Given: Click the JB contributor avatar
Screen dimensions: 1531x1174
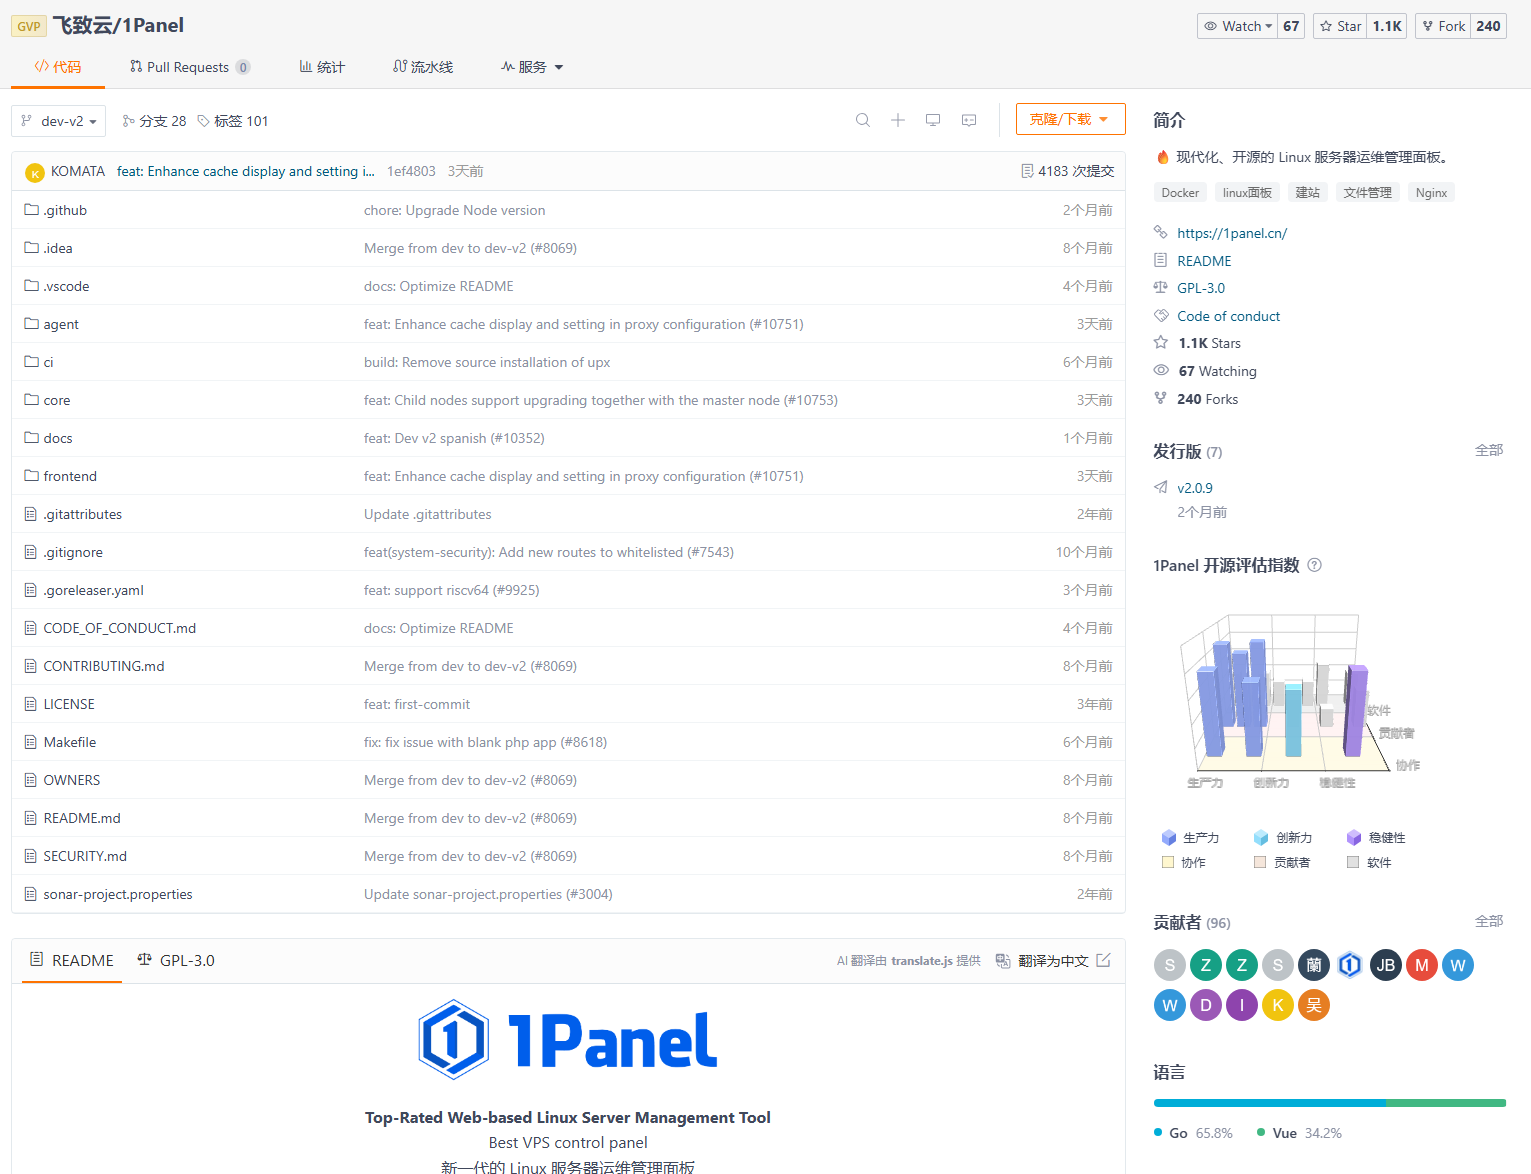Looking at the screenshot, I should 1386,965.
